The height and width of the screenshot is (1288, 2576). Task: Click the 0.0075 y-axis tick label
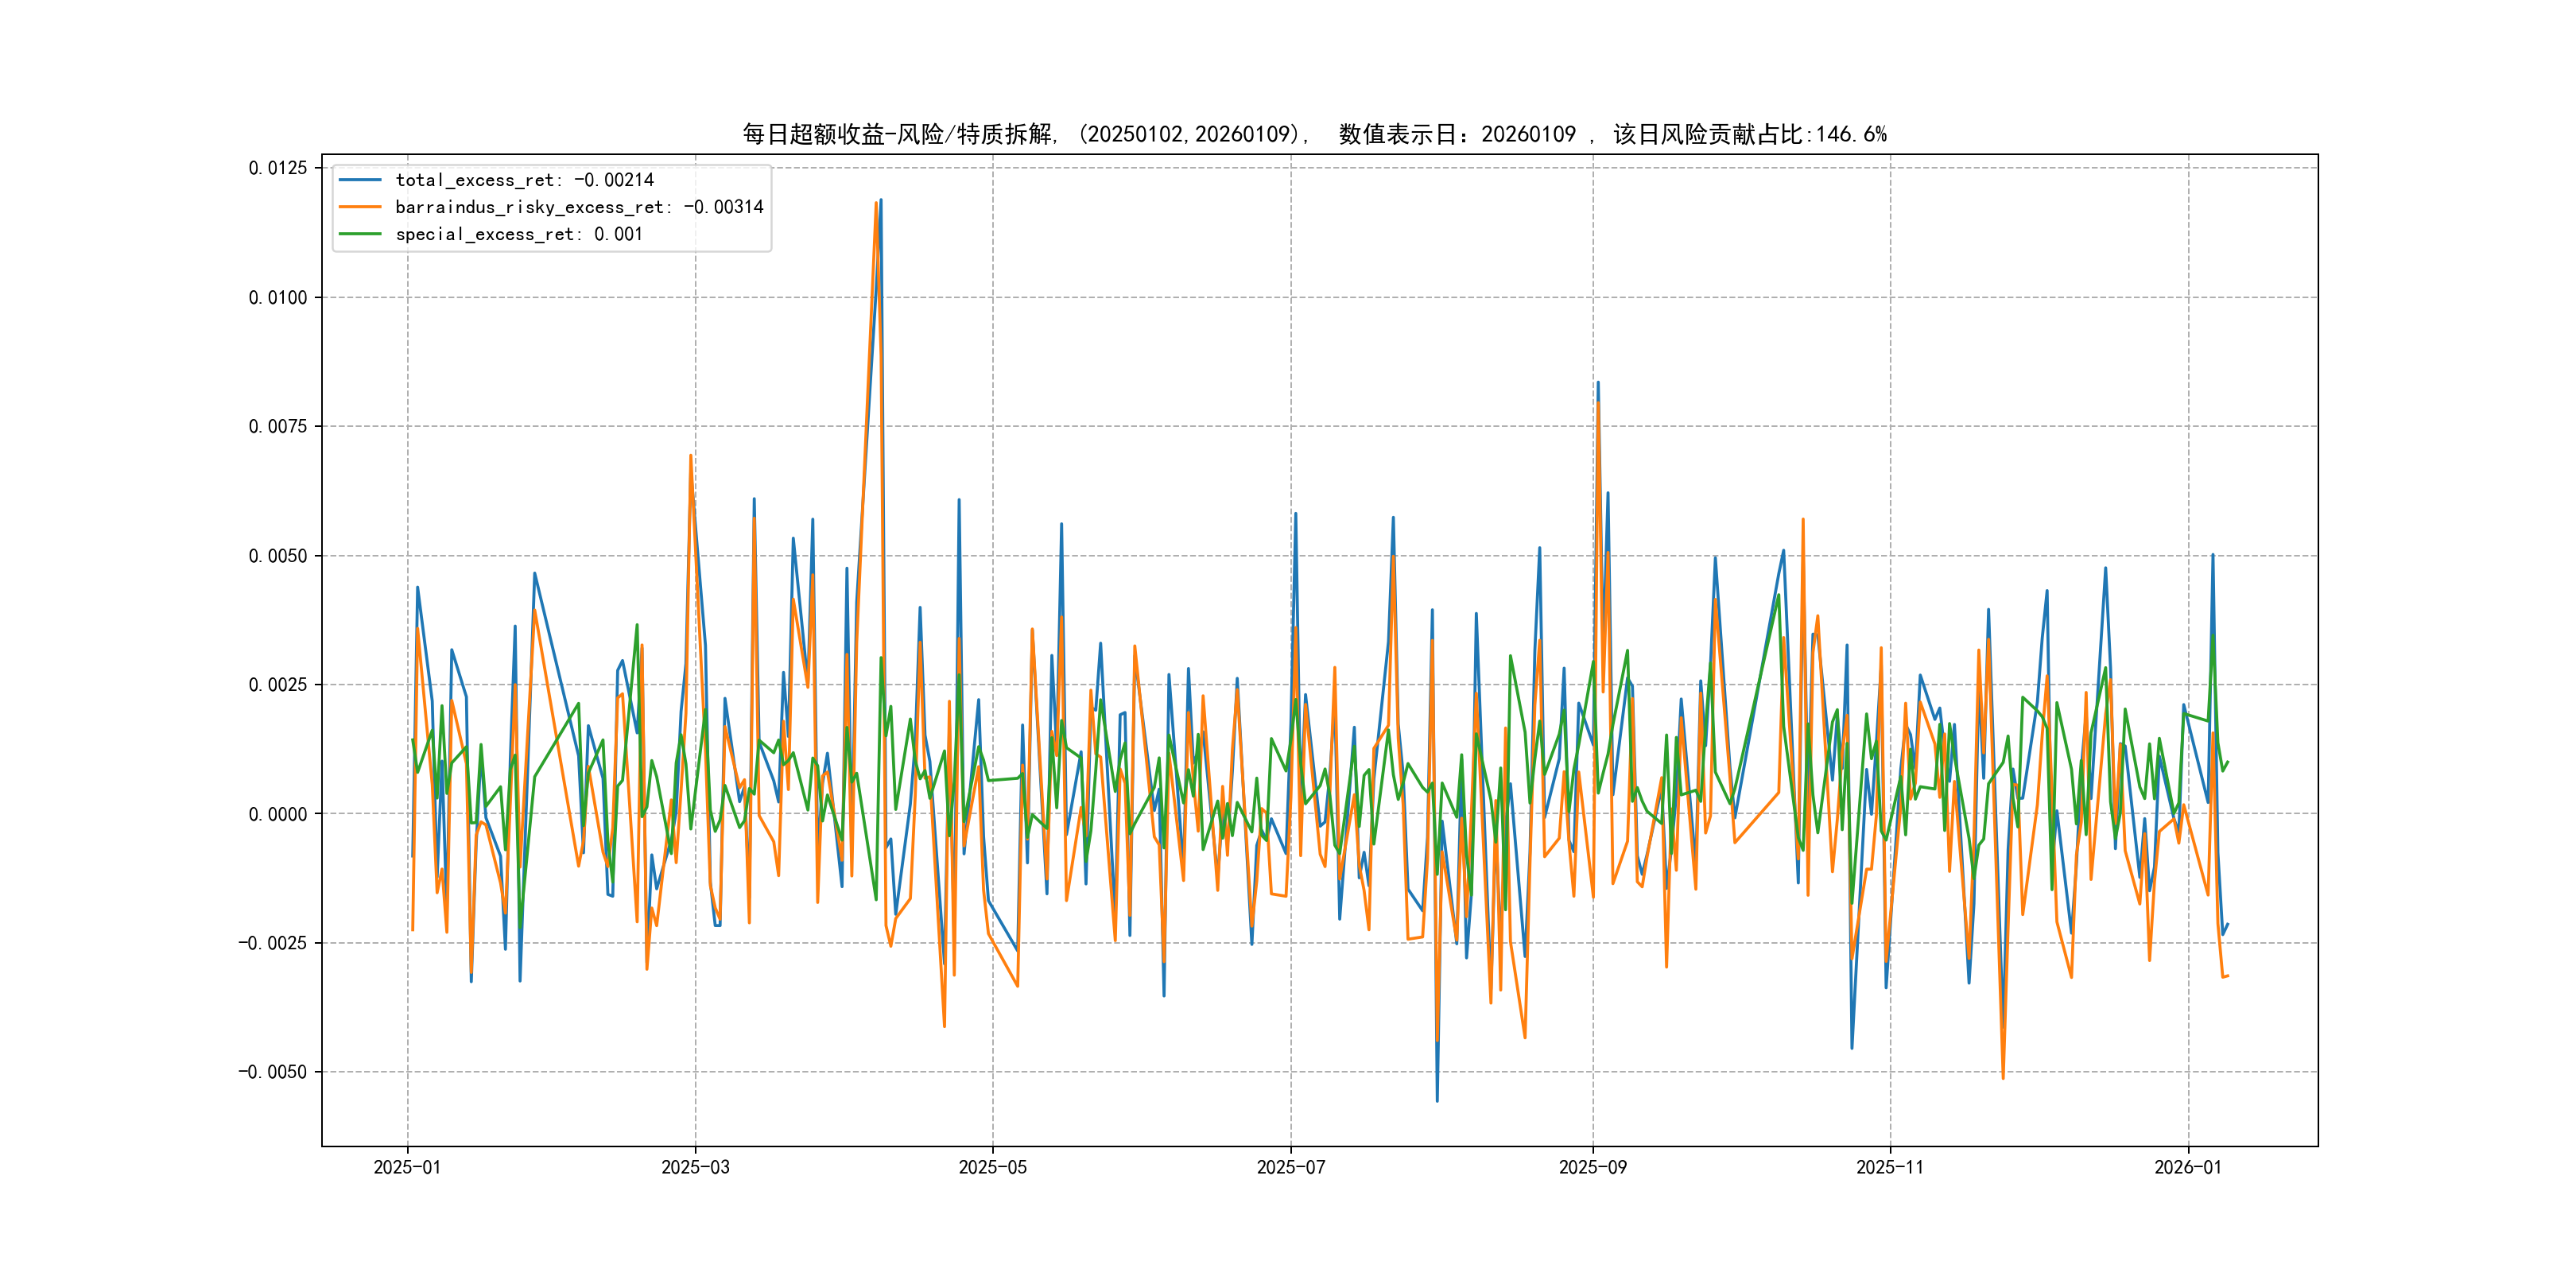point(278,426)
